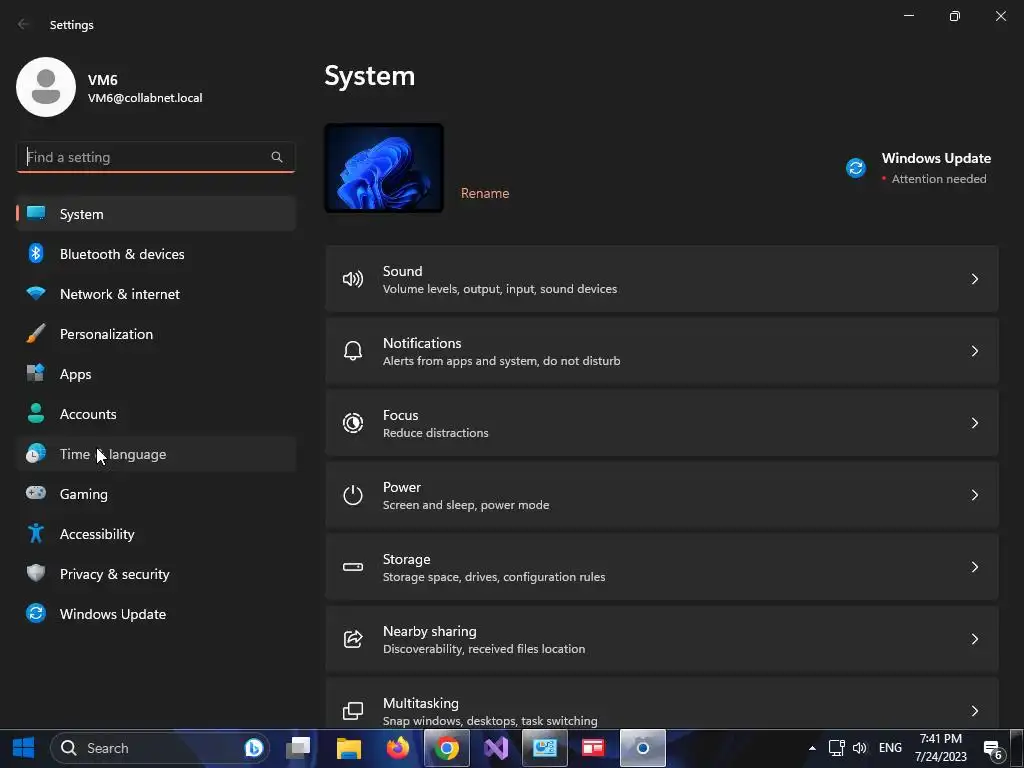1024x768 pixels.
Task: Click the search magnifier in Find a setting
Action: click(x=277, y=157)
